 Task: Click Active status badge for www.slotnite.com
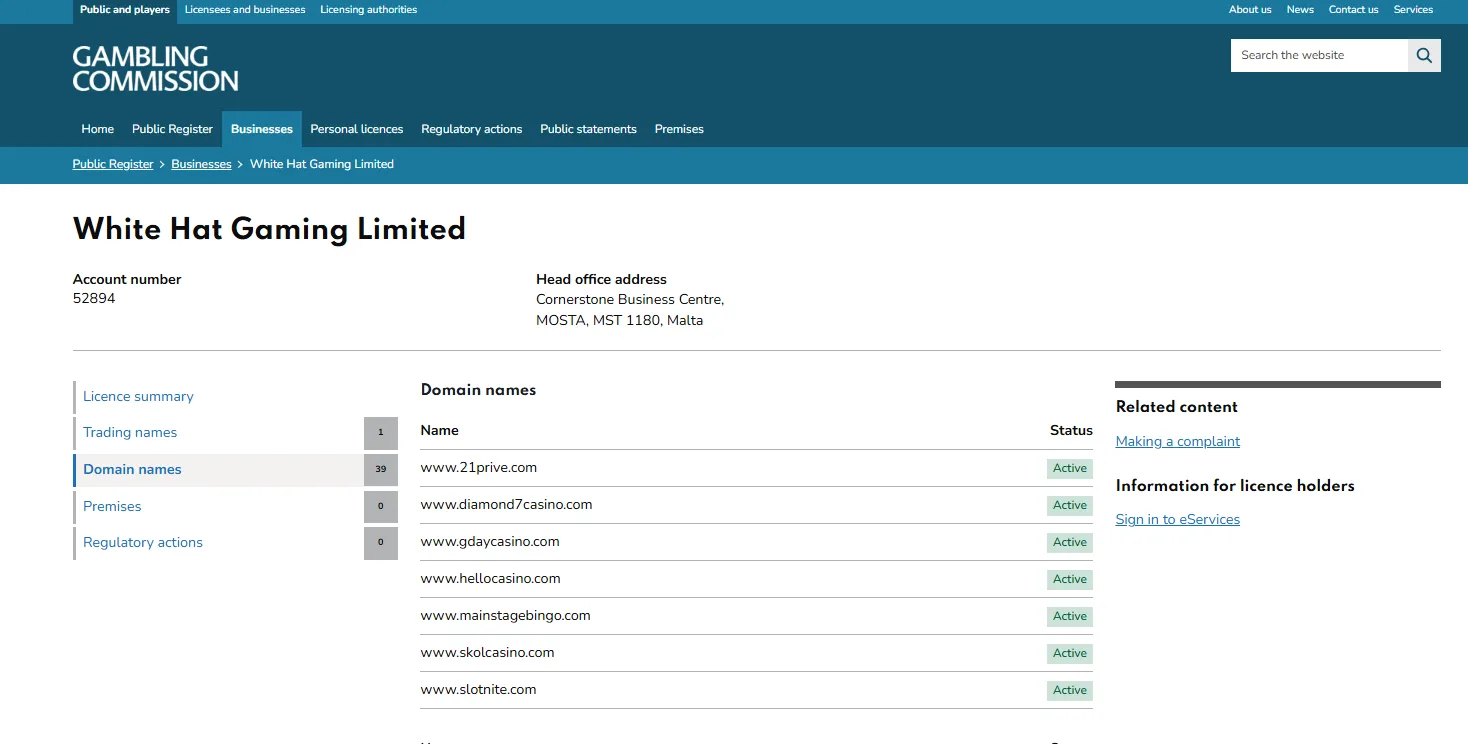1070,690
